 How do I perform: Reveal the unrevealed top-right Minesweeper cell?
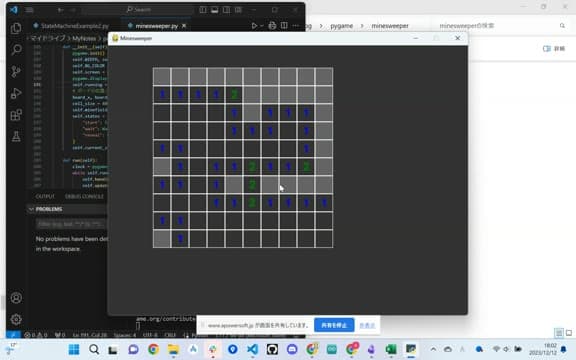click(324, 76)
